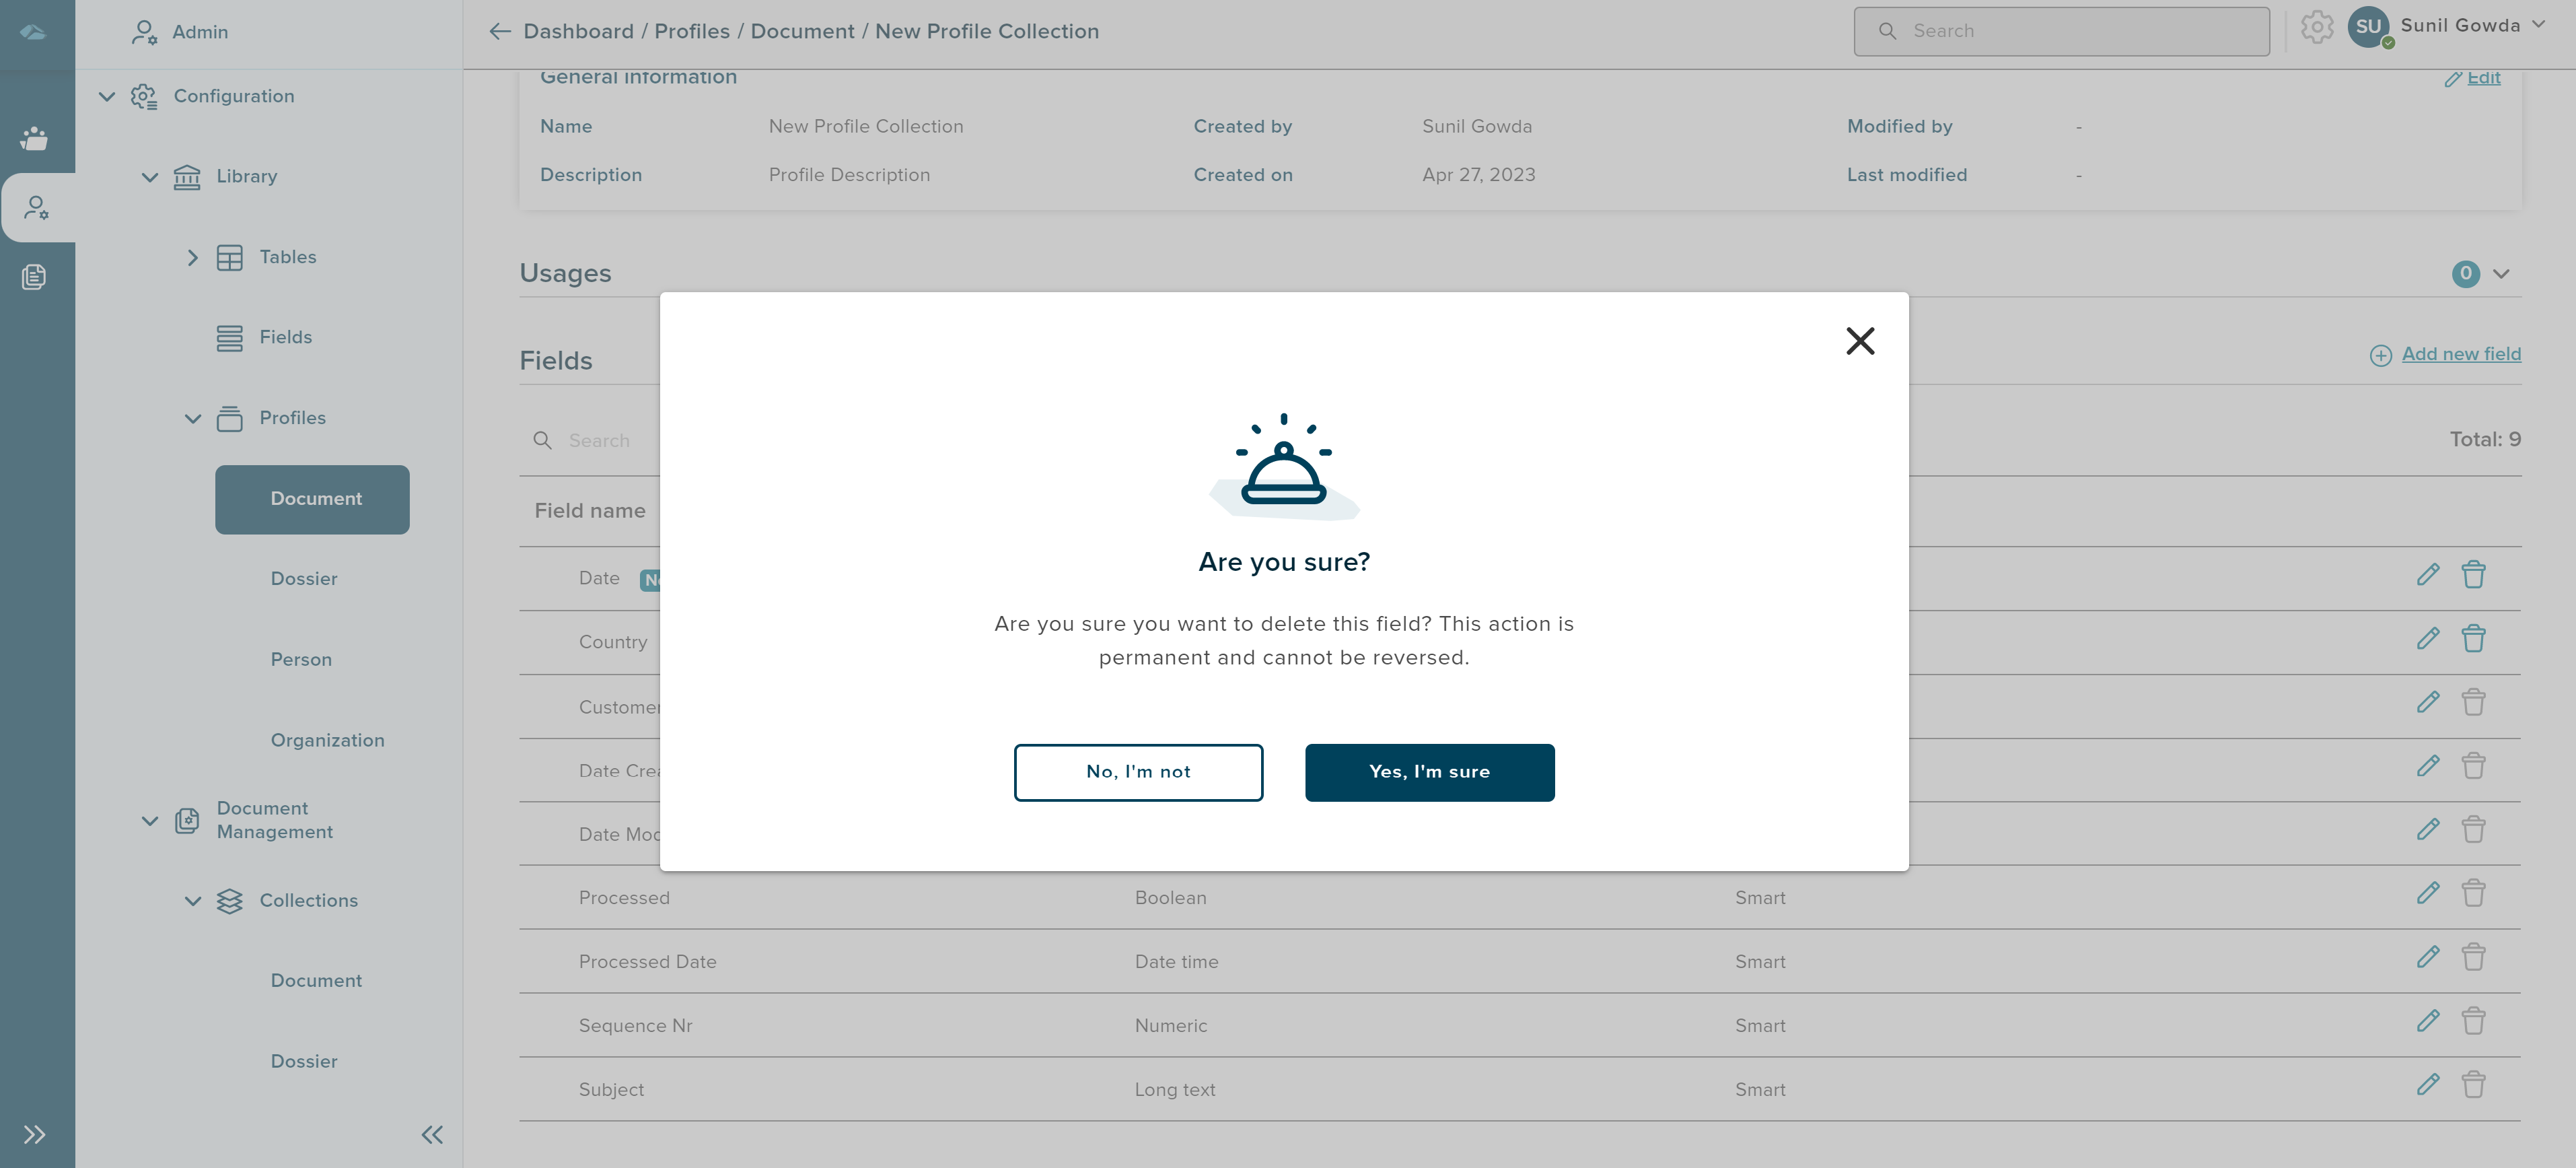The image size is (2576, 1168).
Task: Confirm deletion with Yes, I'm sure
Action: (x=1430, y=772)
